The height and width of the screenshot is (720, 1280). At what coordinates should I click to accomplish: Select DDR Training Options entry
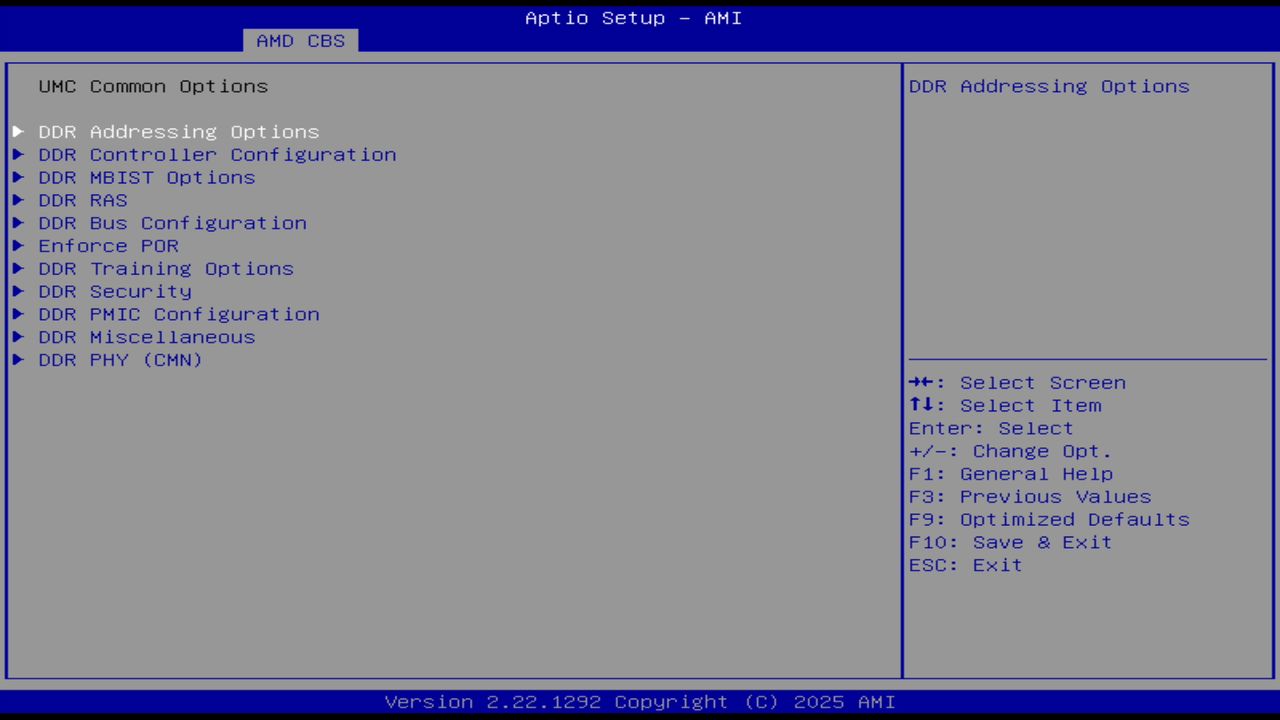tap(166, 269)
